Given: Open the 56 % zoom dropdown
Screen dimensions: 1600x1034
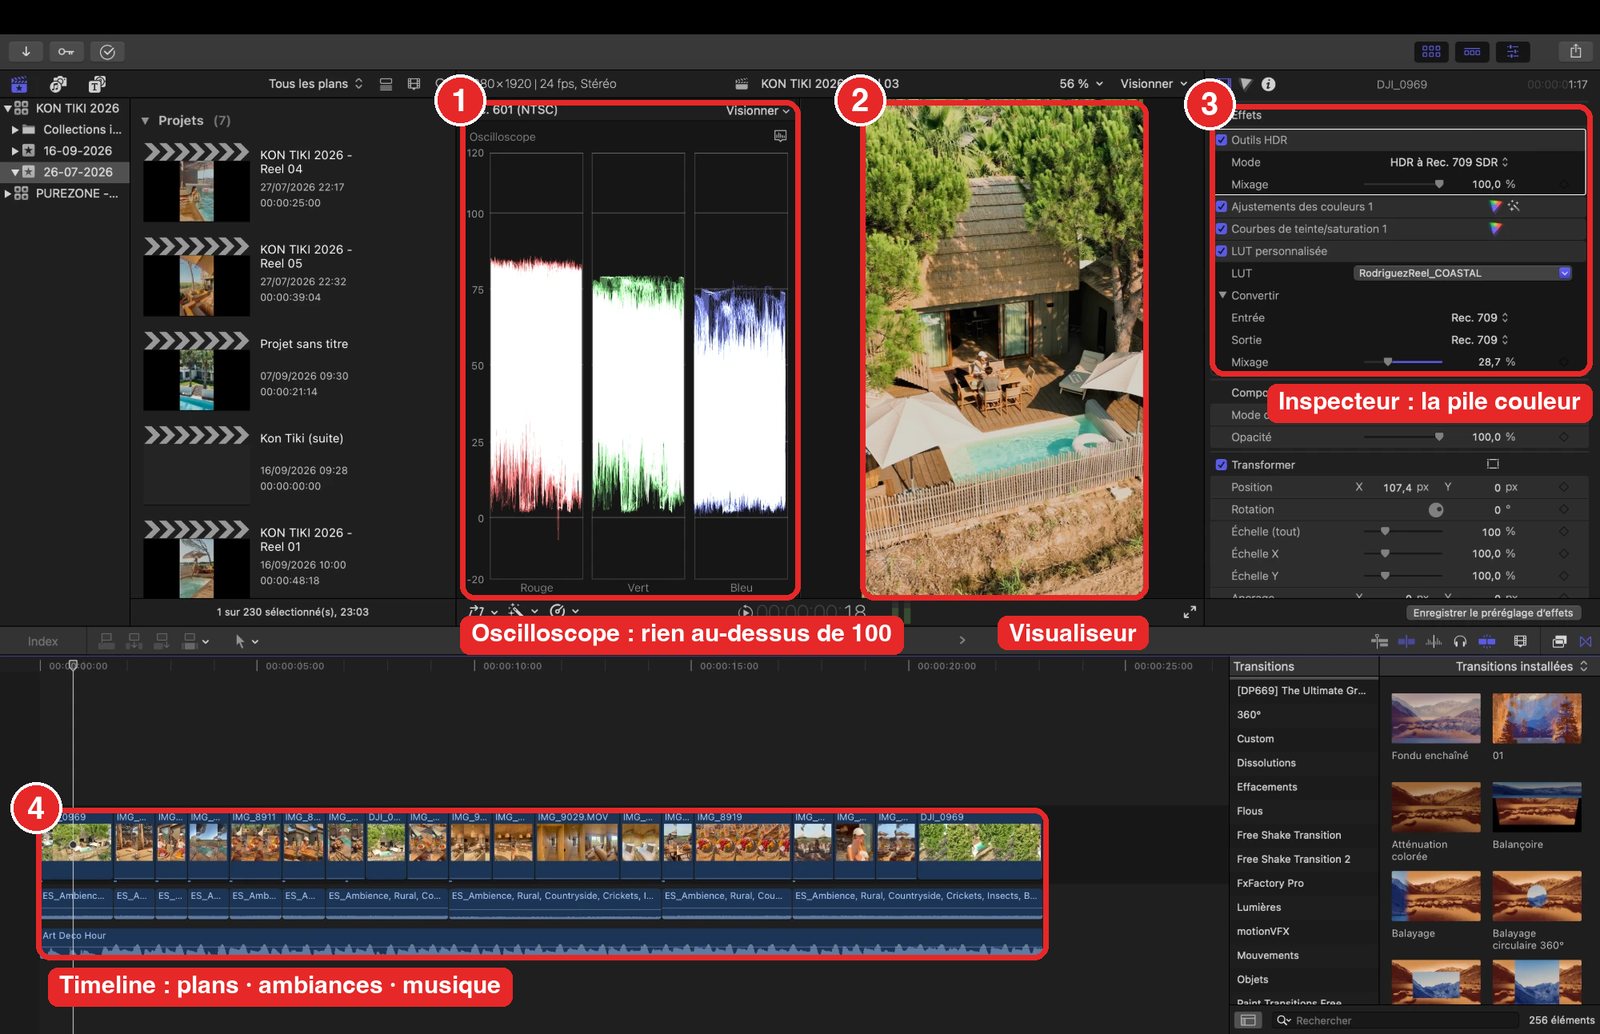Looking at the screenshot, I should [1081, 84].
